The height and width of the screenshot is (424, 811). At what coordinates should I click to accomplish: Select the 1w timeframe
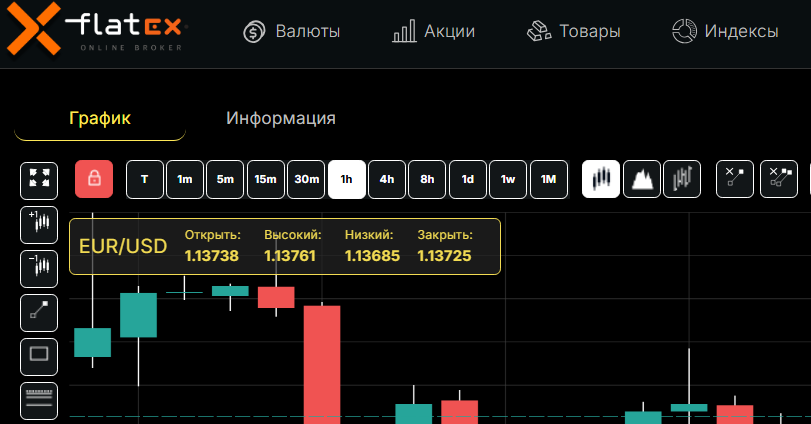point(508,179)
